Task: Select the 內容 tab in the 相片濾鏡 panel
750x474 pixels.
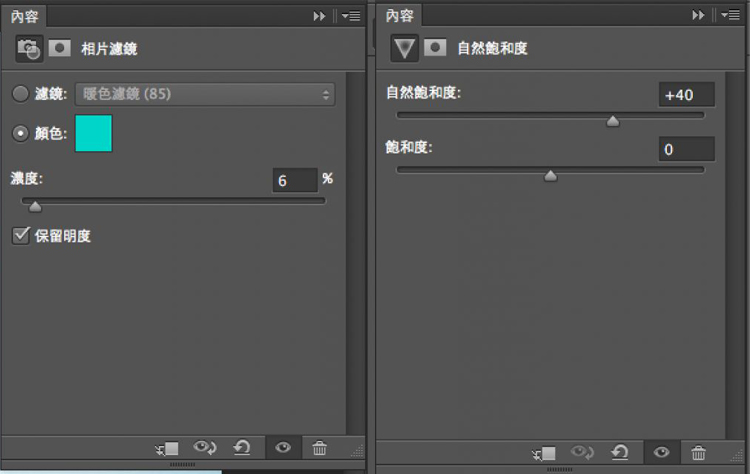Action: [24, 17]
